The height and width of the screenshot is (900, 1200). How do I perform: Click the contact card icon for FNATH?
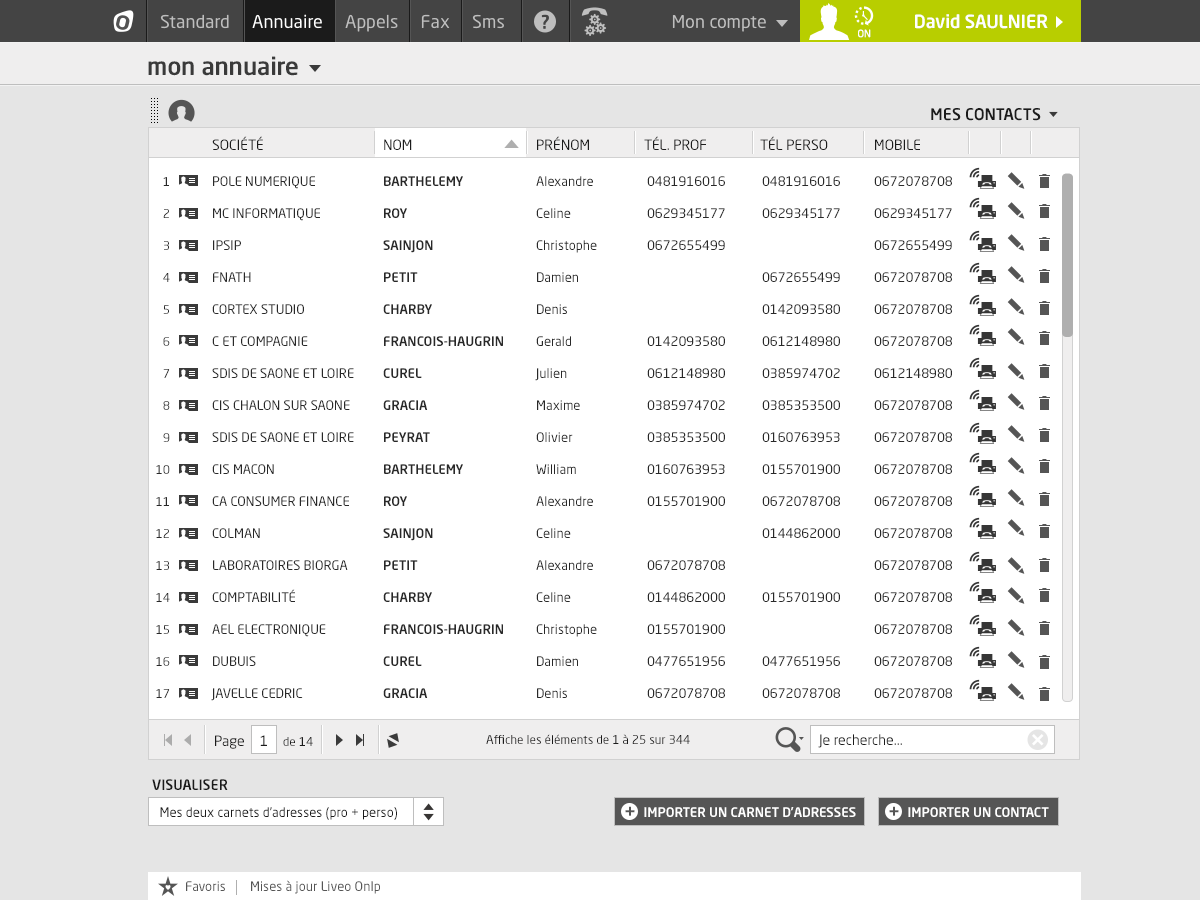coord(188,277)
